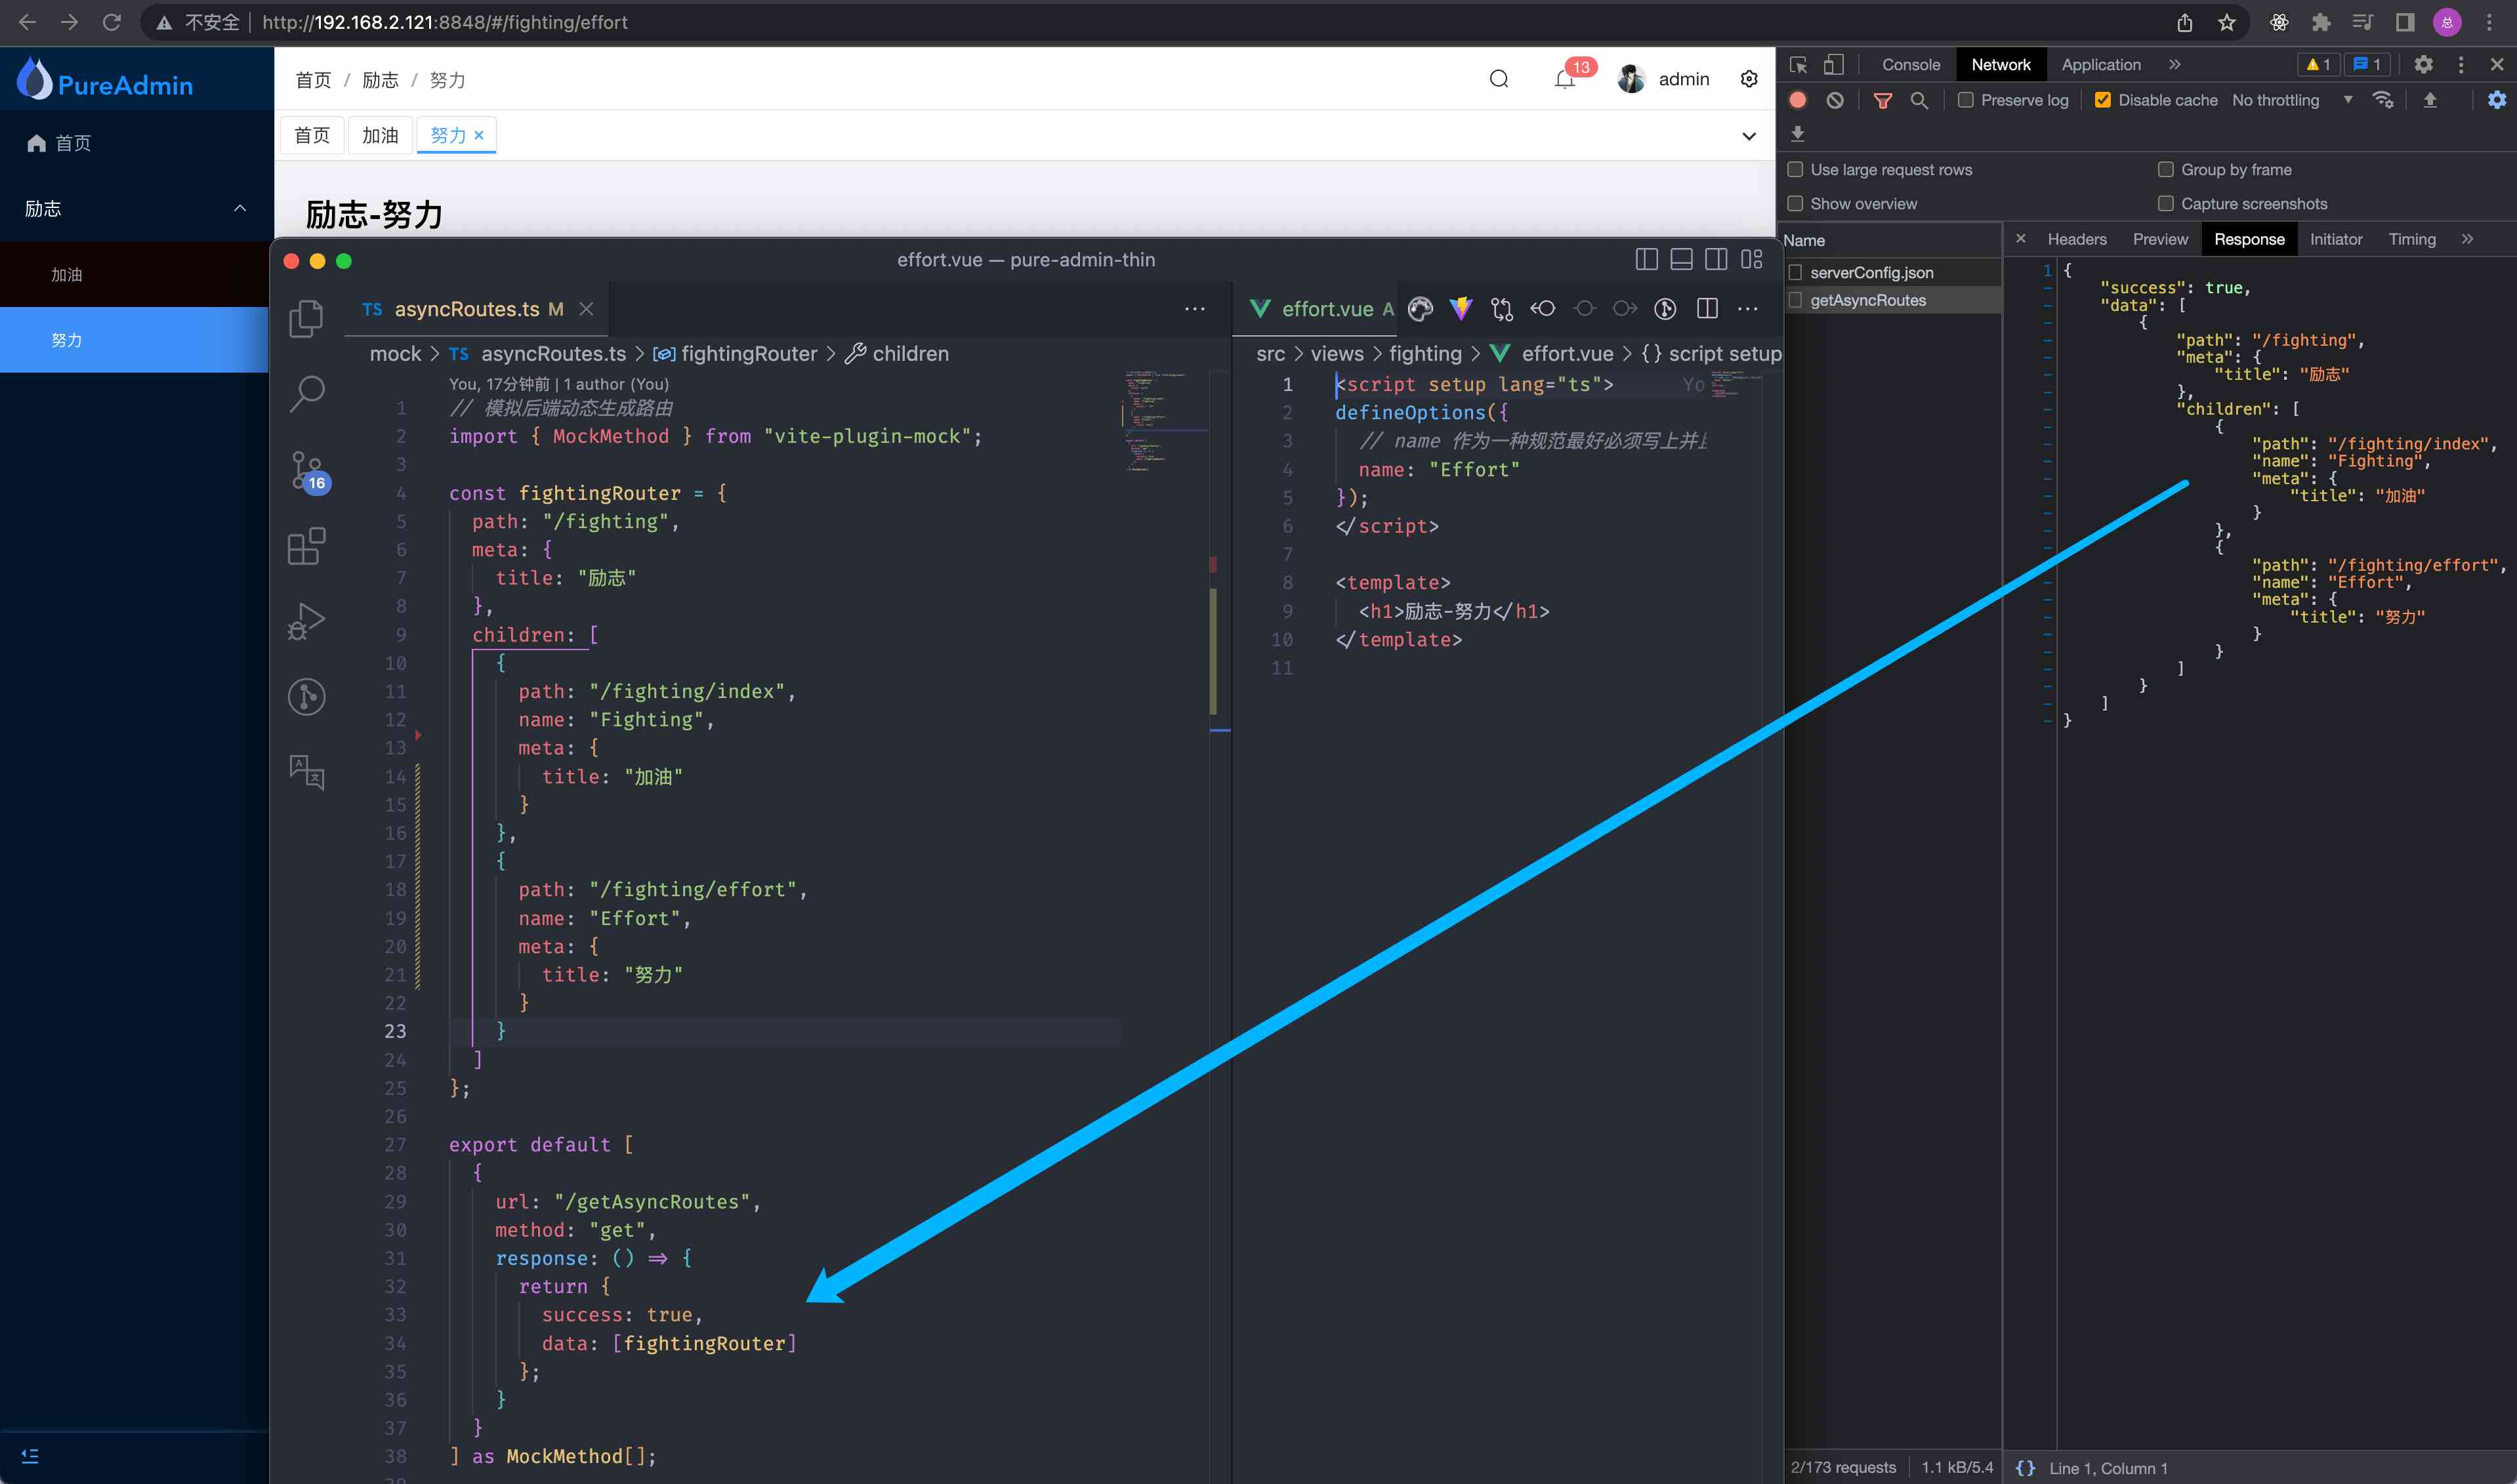The image size is (2517, 1484).
Task: Click the DevTools inspect element icon
Action: (1798, 65)
